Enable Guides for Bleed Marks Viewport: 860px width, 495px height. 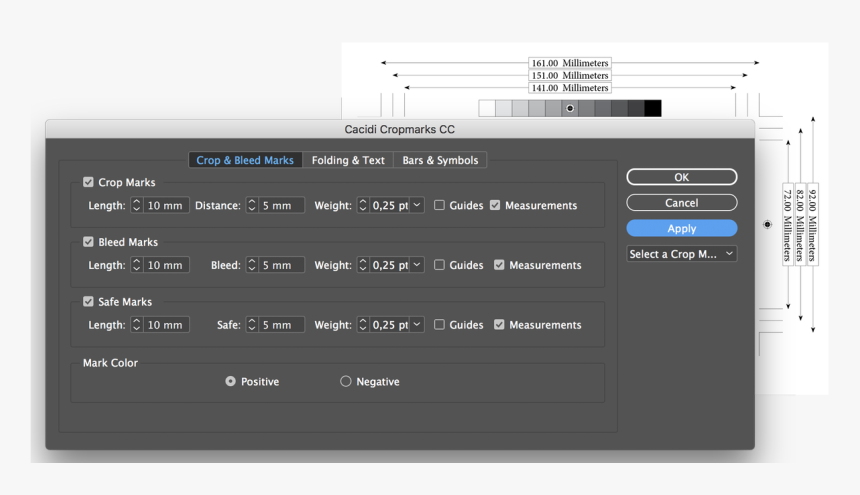(439, 265)
